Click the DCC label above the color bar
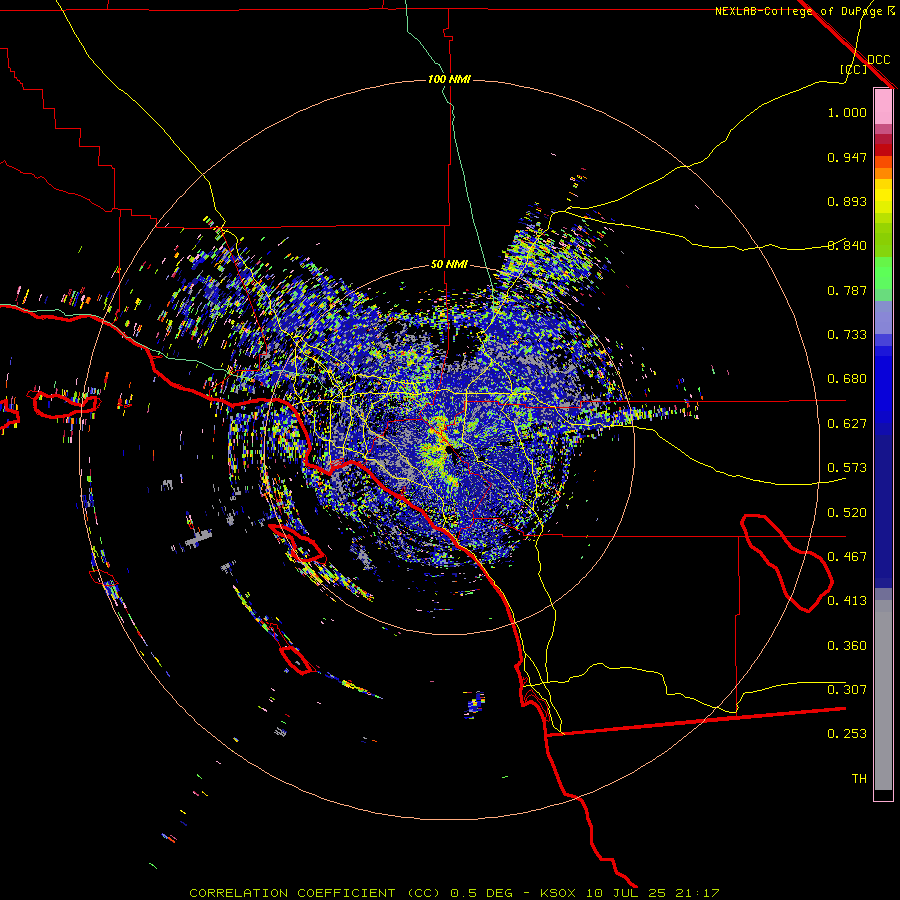Viewport: 900px width, 900px height. click(878, 60)
